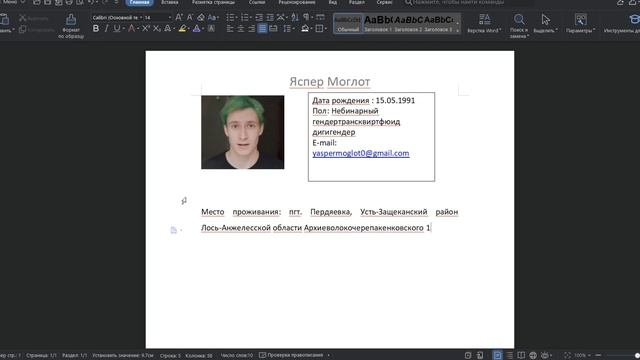Toggle underline formatting
Screen dimensions: 640x360
(117, 29)
